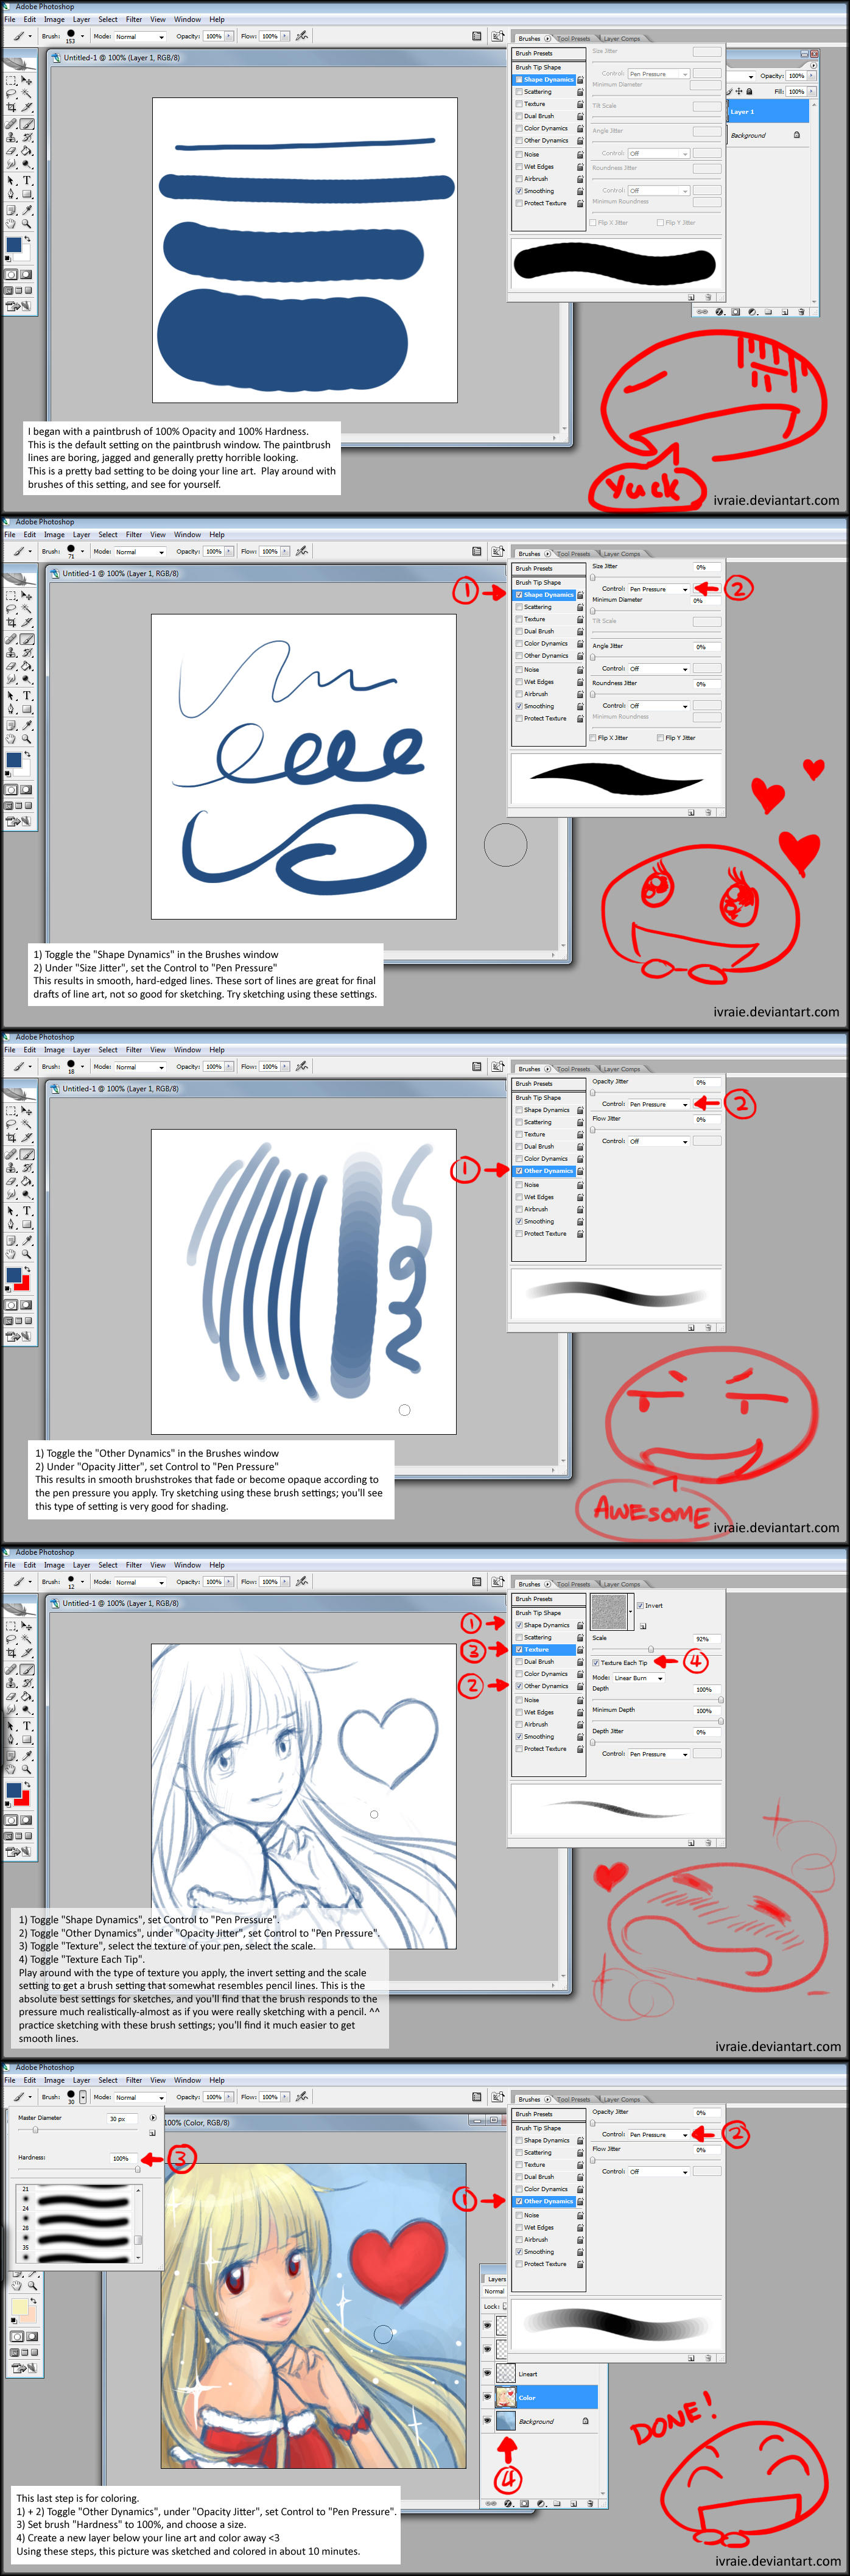Click the Background layer lock in the thick-strokes window
850x2576 pixels.
tap(797, 135)
